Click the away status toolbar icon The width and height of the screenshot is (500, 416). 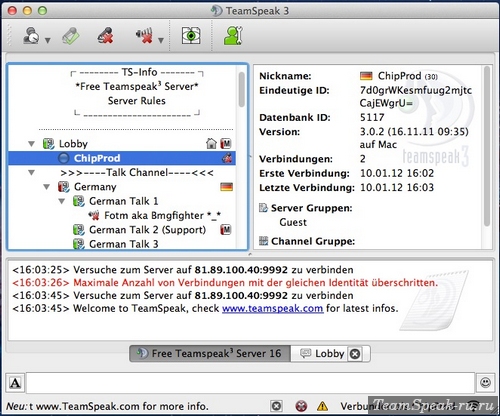tap(31, 36)
